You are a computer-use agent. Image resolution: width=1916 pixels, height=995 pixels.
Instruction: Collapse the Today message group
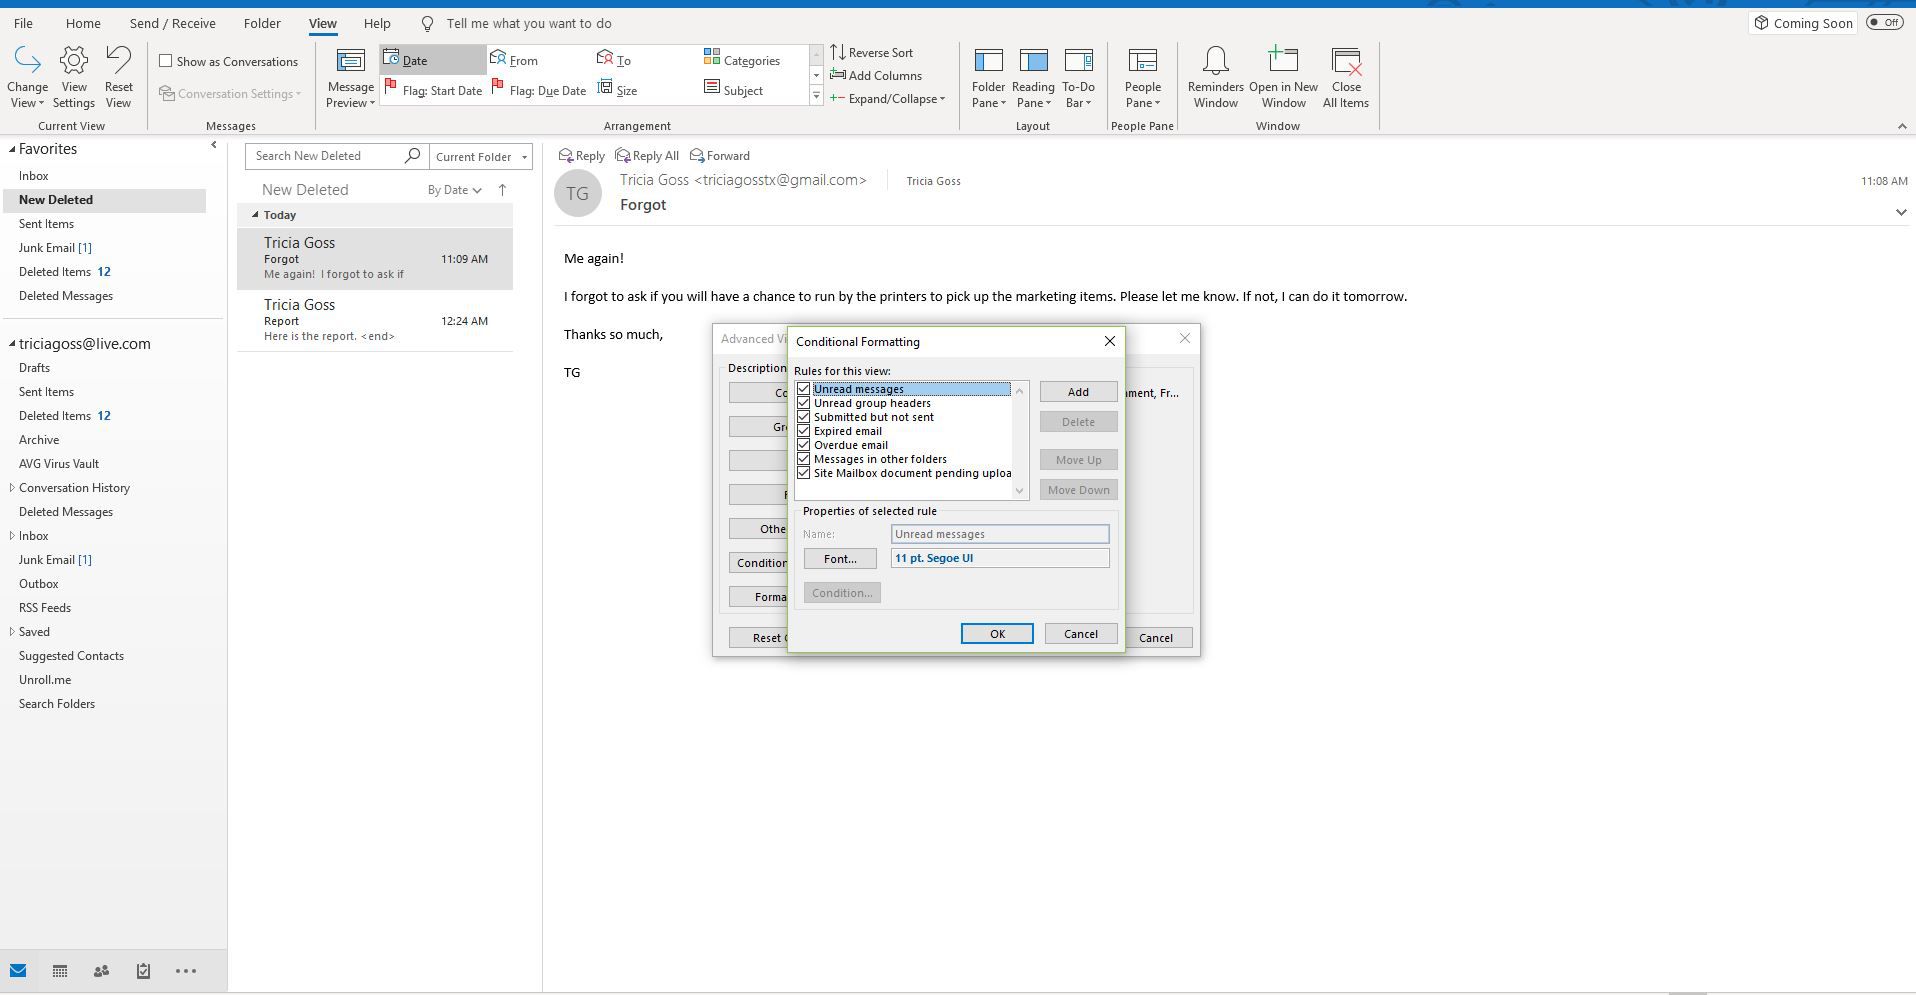tap(255, 215)
